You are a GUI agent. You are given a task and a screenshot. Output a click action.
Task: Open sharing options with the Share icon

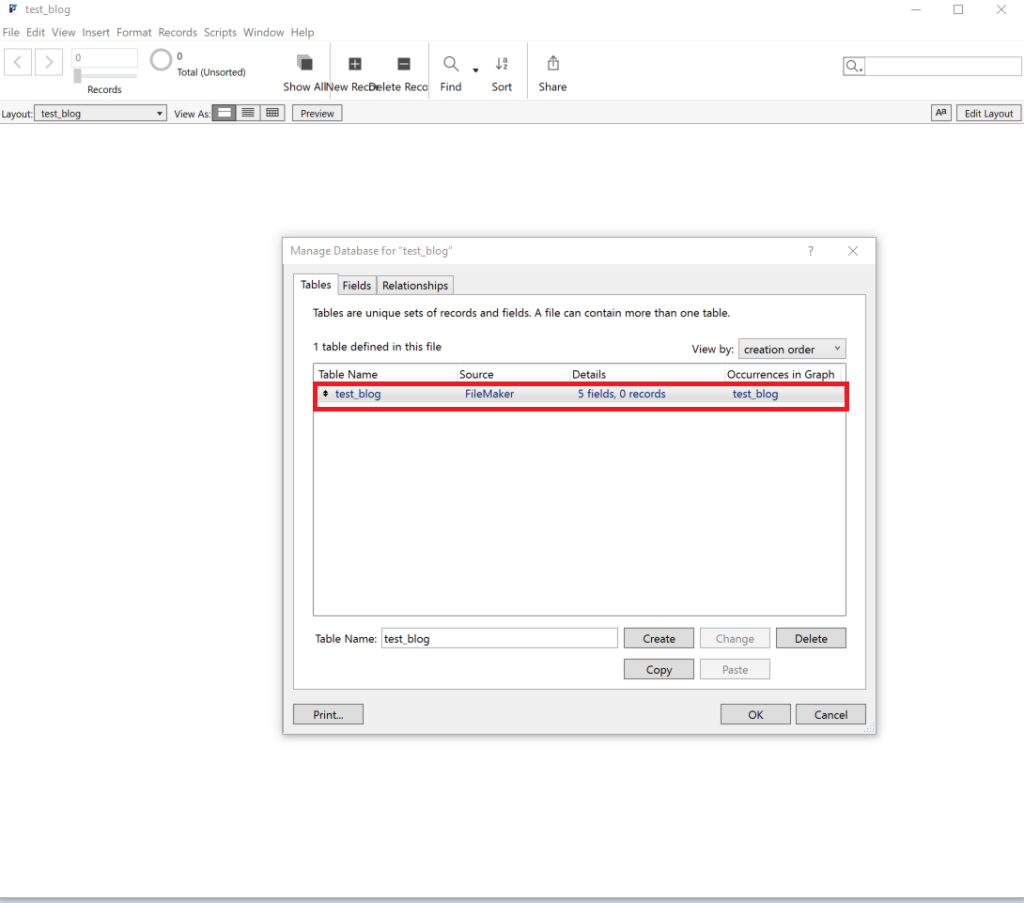pyautogui.click(x=552, y=63)
